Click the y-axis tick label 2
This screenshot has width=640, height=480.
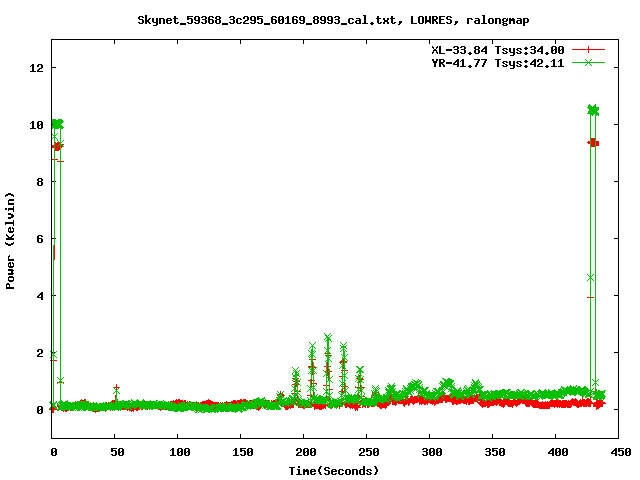[x=40, y=353]
